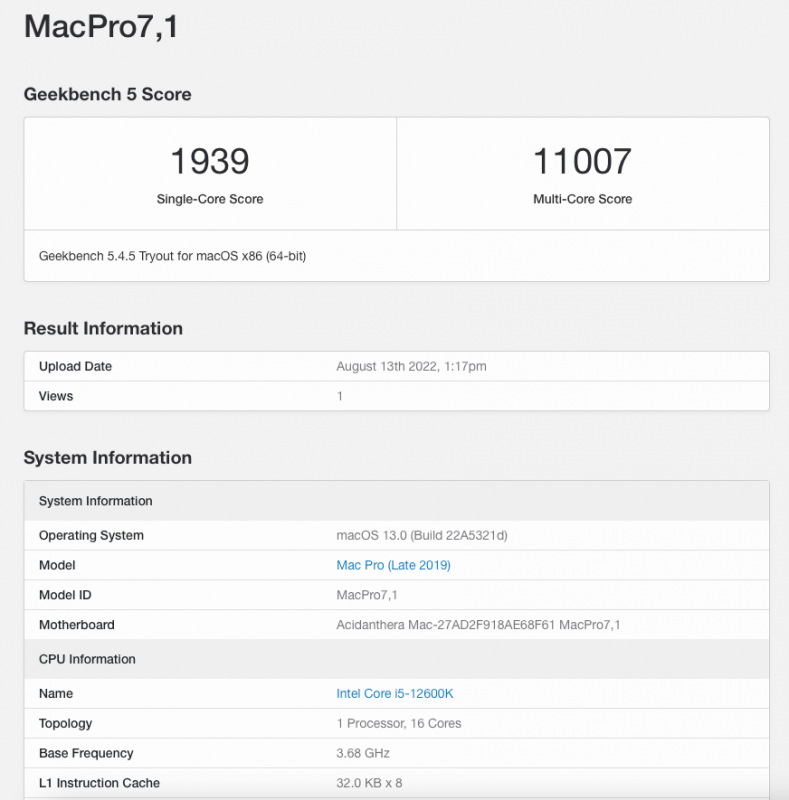Click the macOS 13.0 build value
The width and height of the screenshot is (789, 800).
(x=422, y=535)
